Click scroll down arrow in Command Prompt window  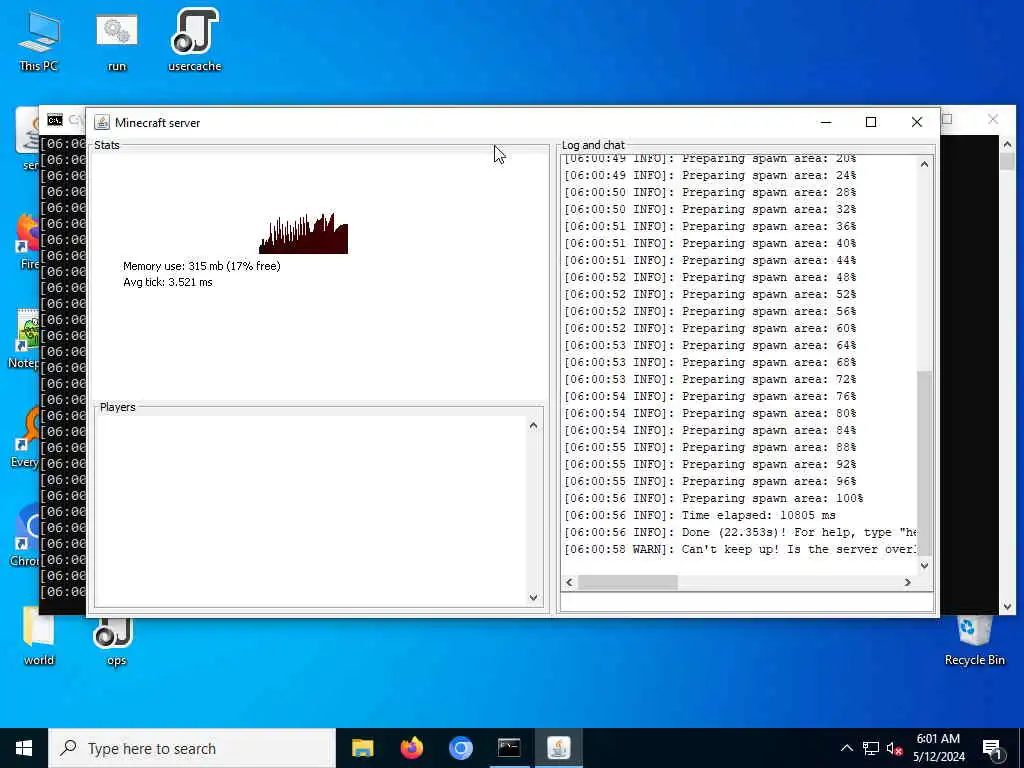(1007, 607)
